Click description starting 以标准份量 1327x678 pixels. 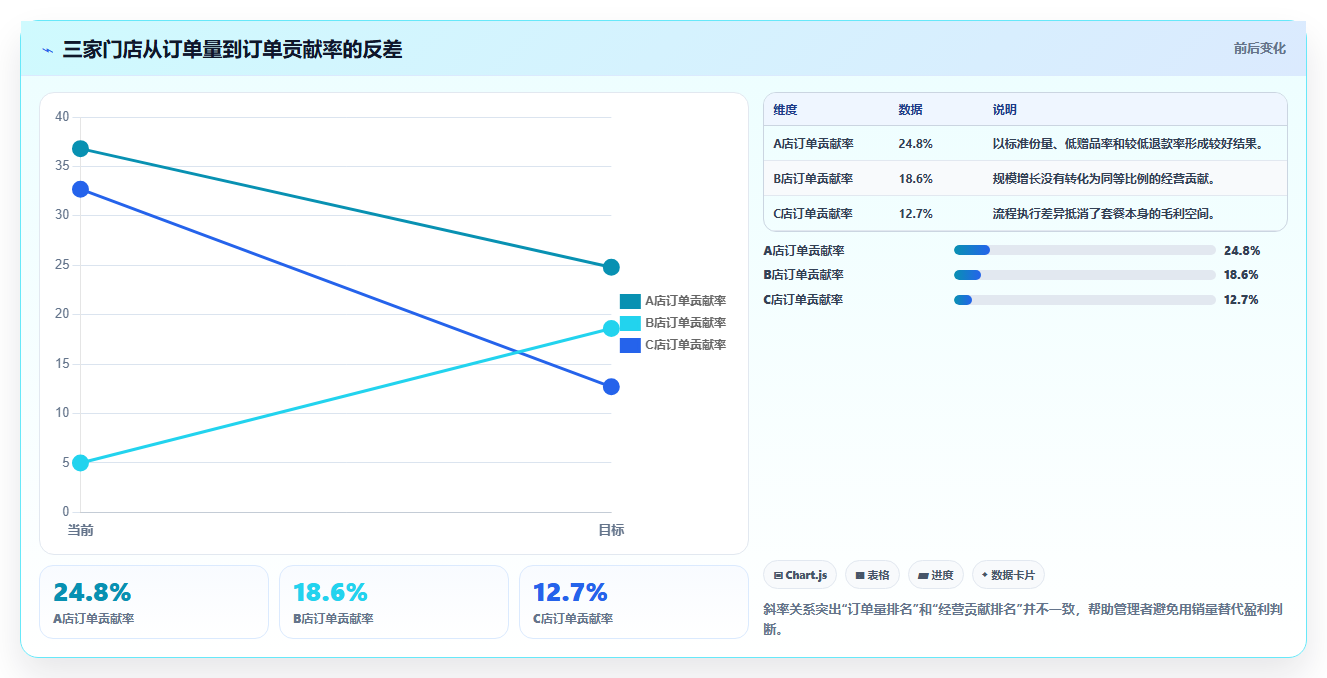(x=1128, y=144)
